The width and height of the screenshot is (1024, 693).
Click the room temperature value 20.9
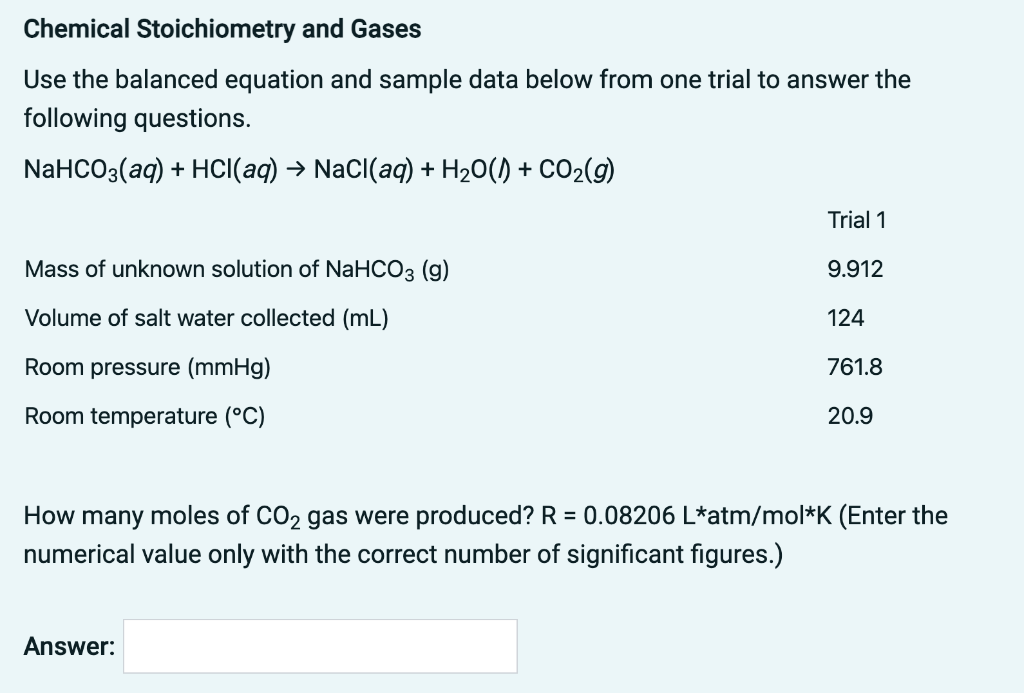click(846, 416)
